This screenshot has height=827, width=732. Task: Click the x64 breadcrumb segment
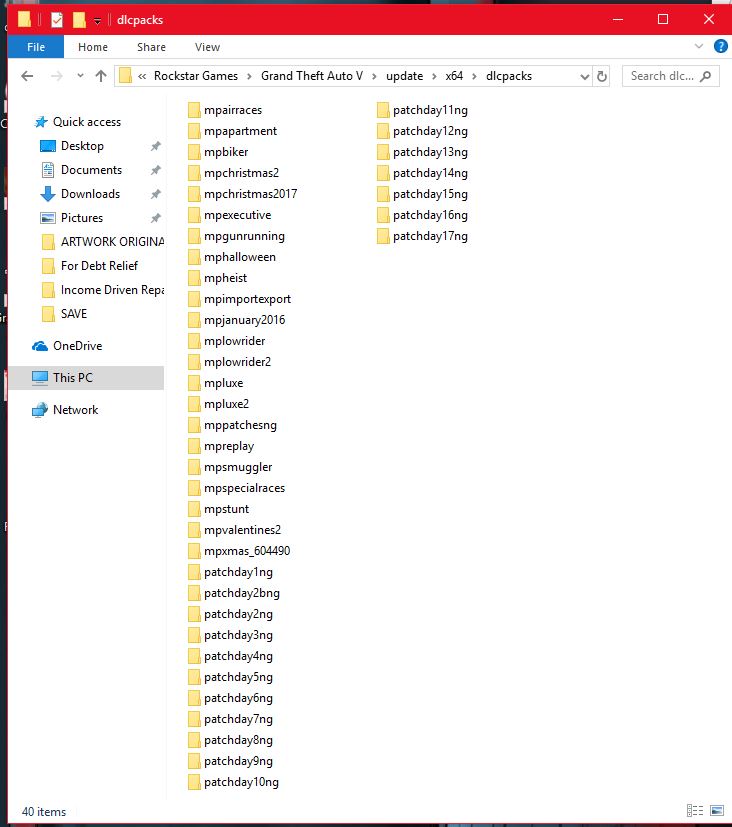[454, 76]
